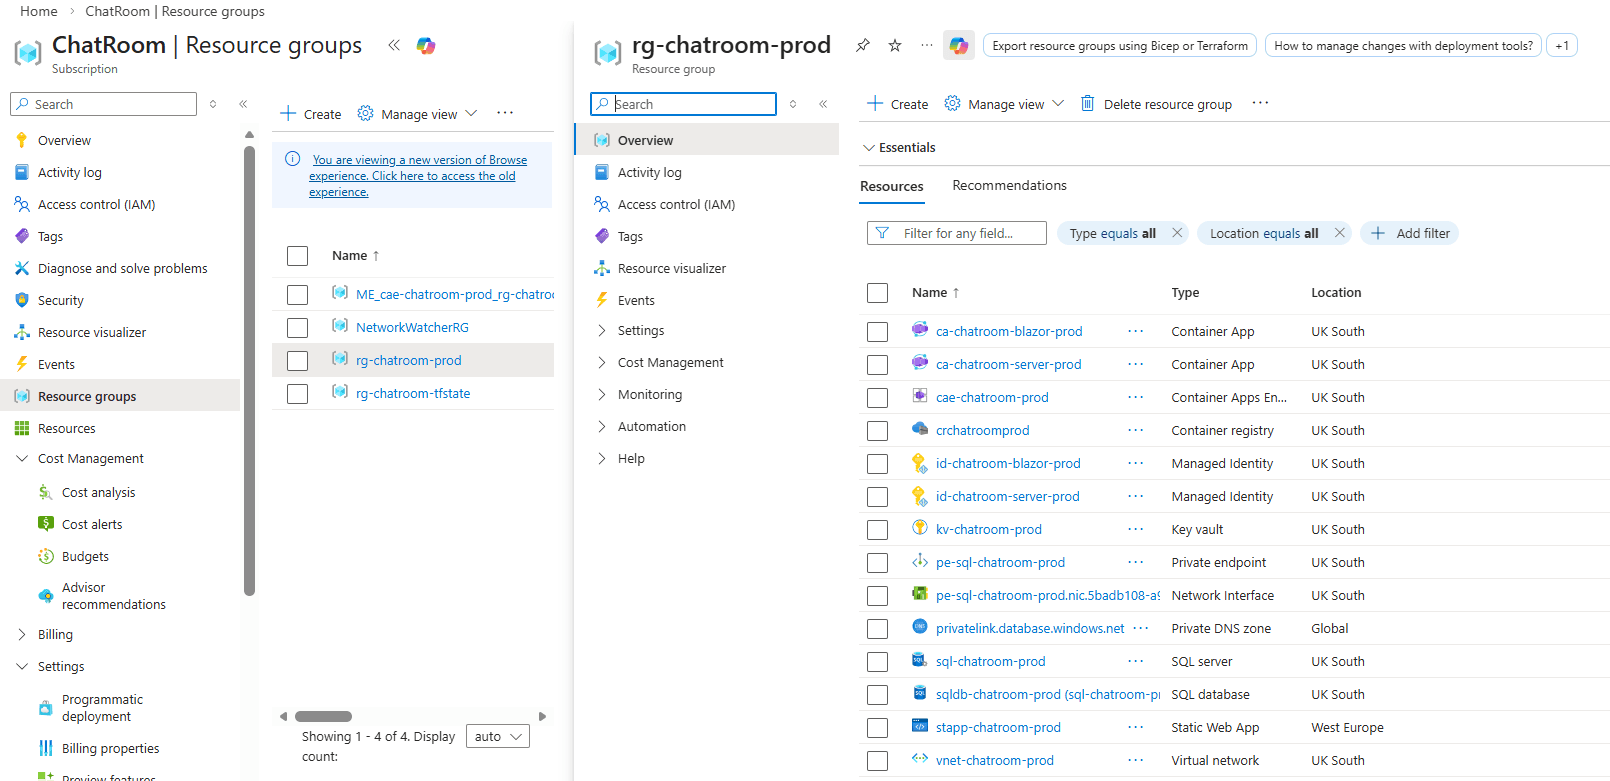The height and width of the screenshot is (781, 1610).
Task: Open the Display count auto dropdown
Action: (x=497, y=736)
